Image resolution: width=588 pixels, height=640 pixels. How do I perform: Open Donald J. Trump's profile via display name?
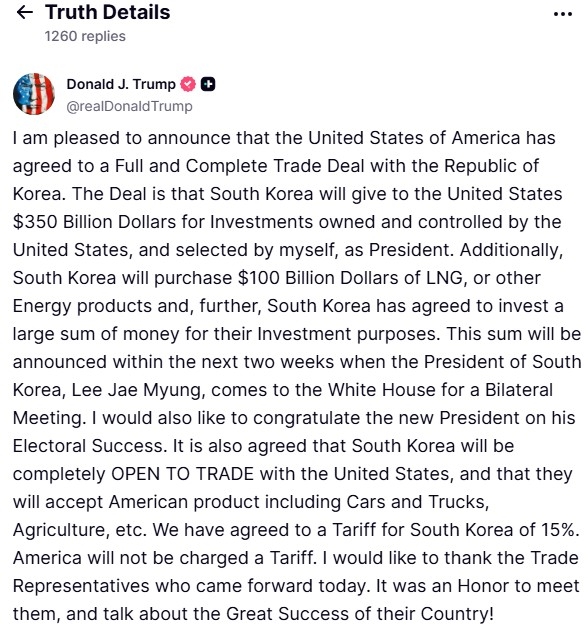(121, 84)
